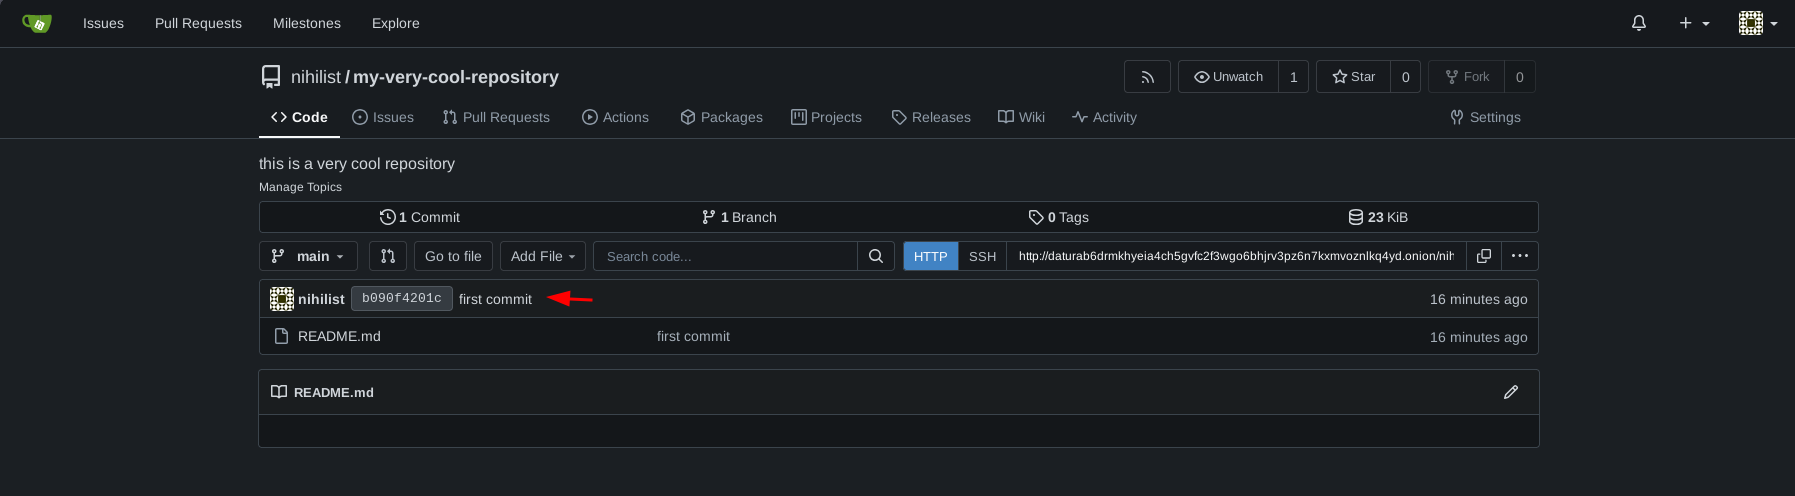Click the search code magnifier button
The image size is (1795, 496).
[875, 256]
